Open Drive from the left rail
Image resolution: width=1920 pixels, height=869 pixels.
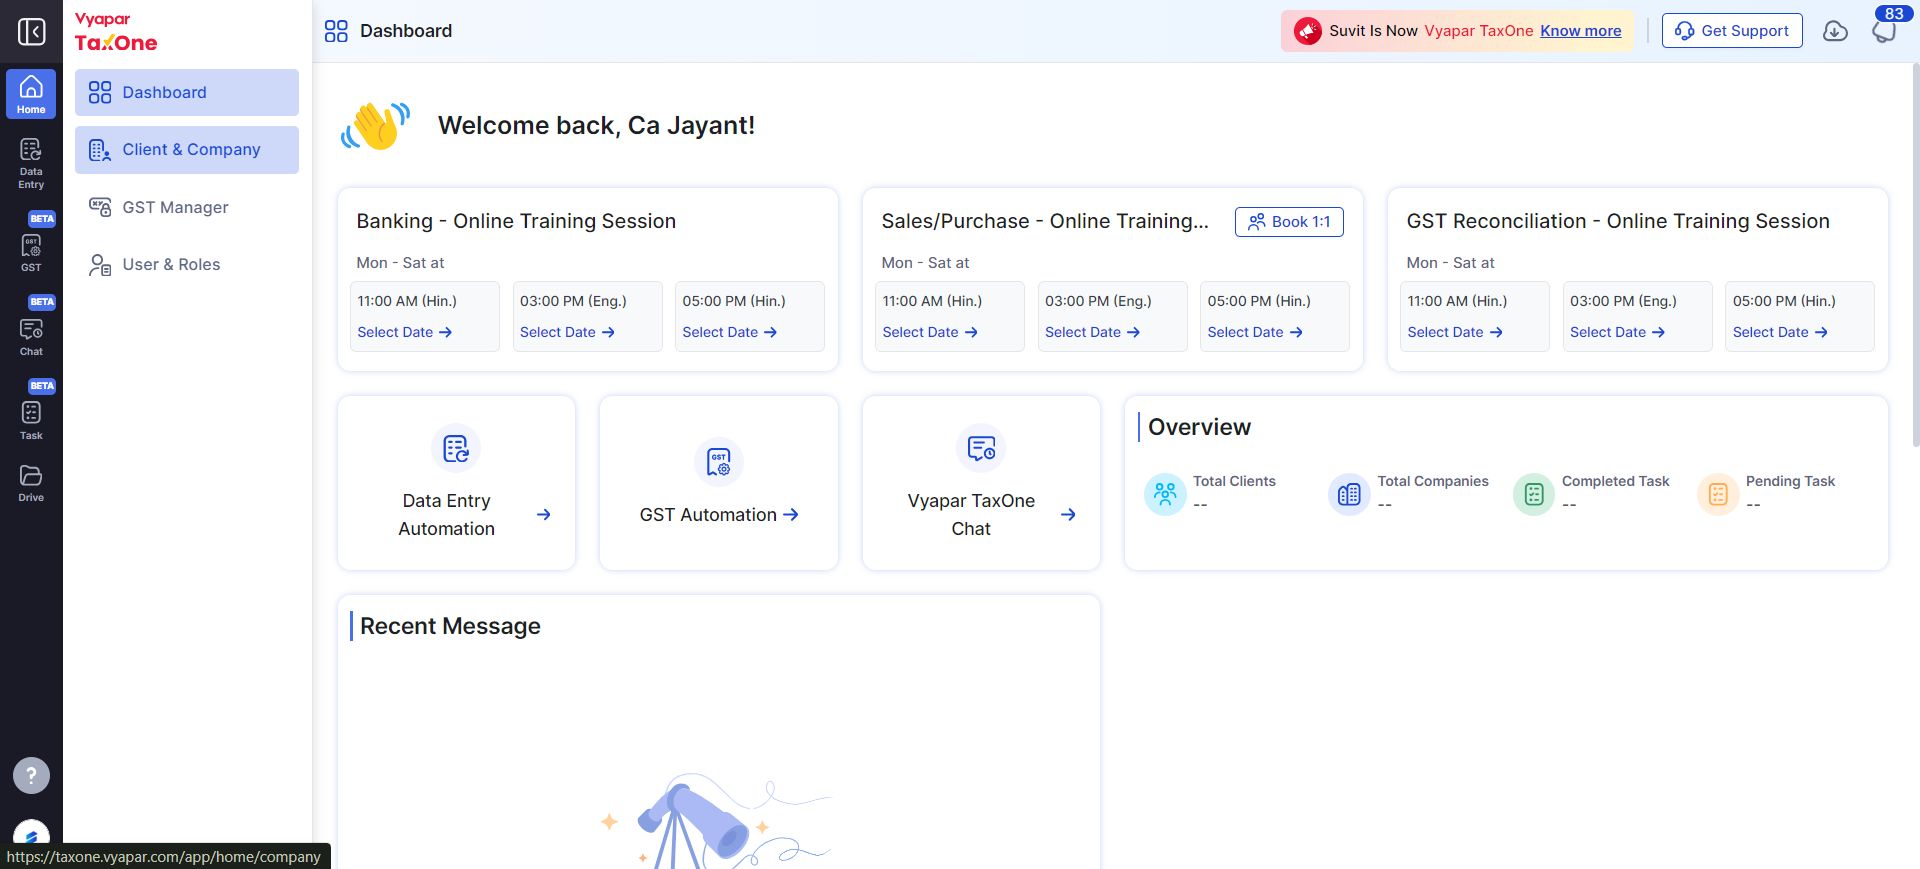(31, 483)
